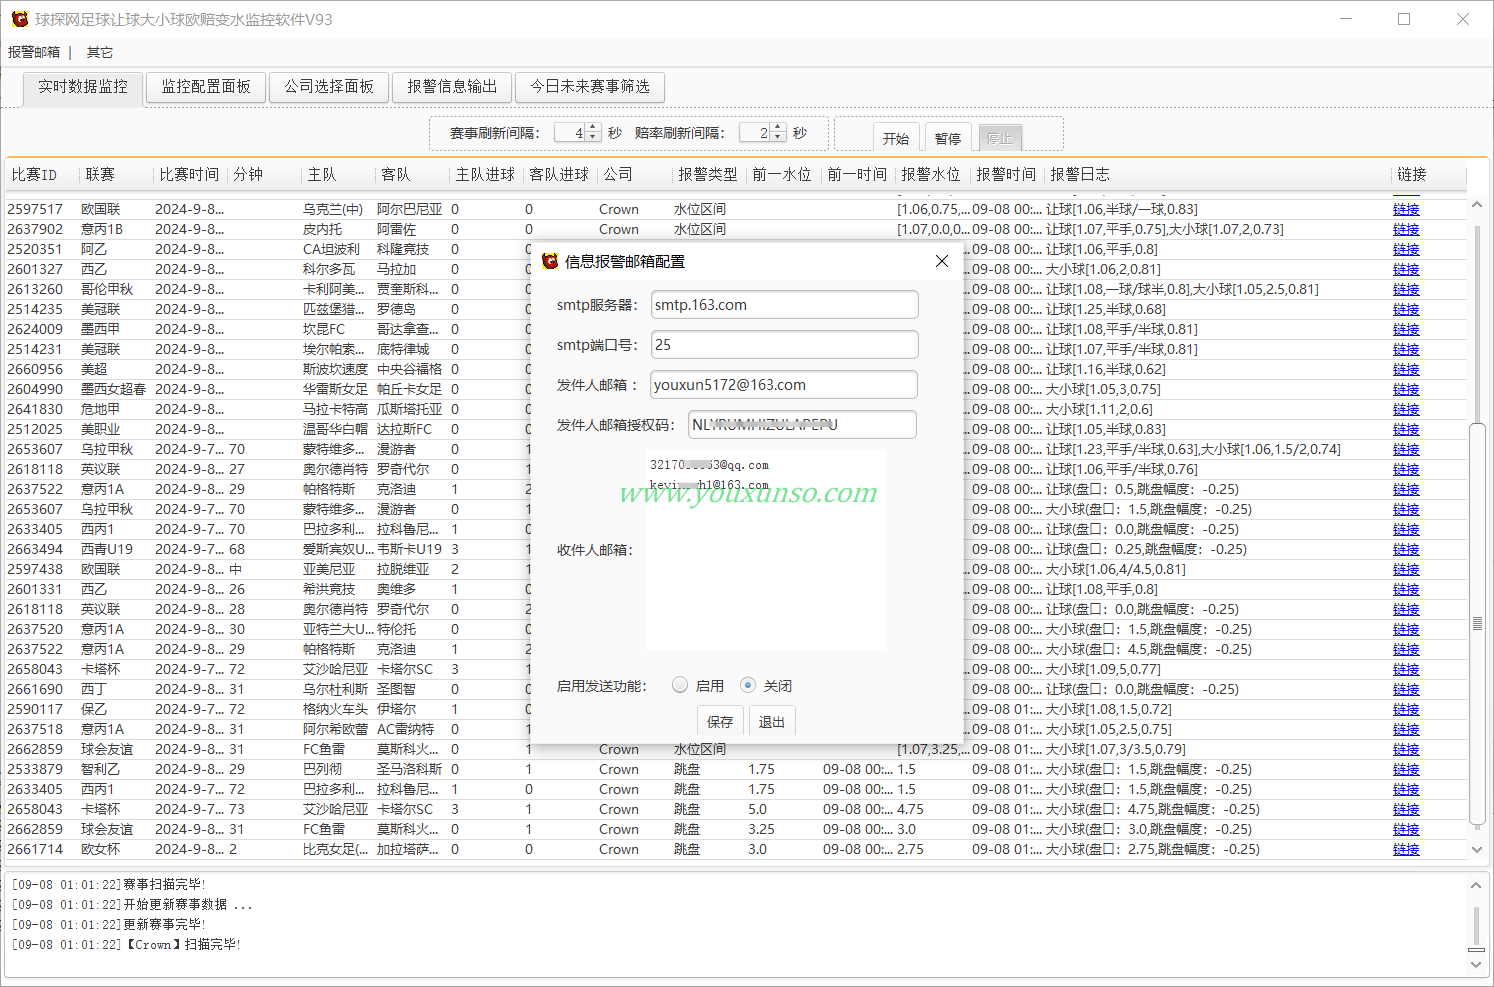Increase the 赛事刷新间隔 spinner value
Screen dimensions: 1494x987
pos(594,128)
